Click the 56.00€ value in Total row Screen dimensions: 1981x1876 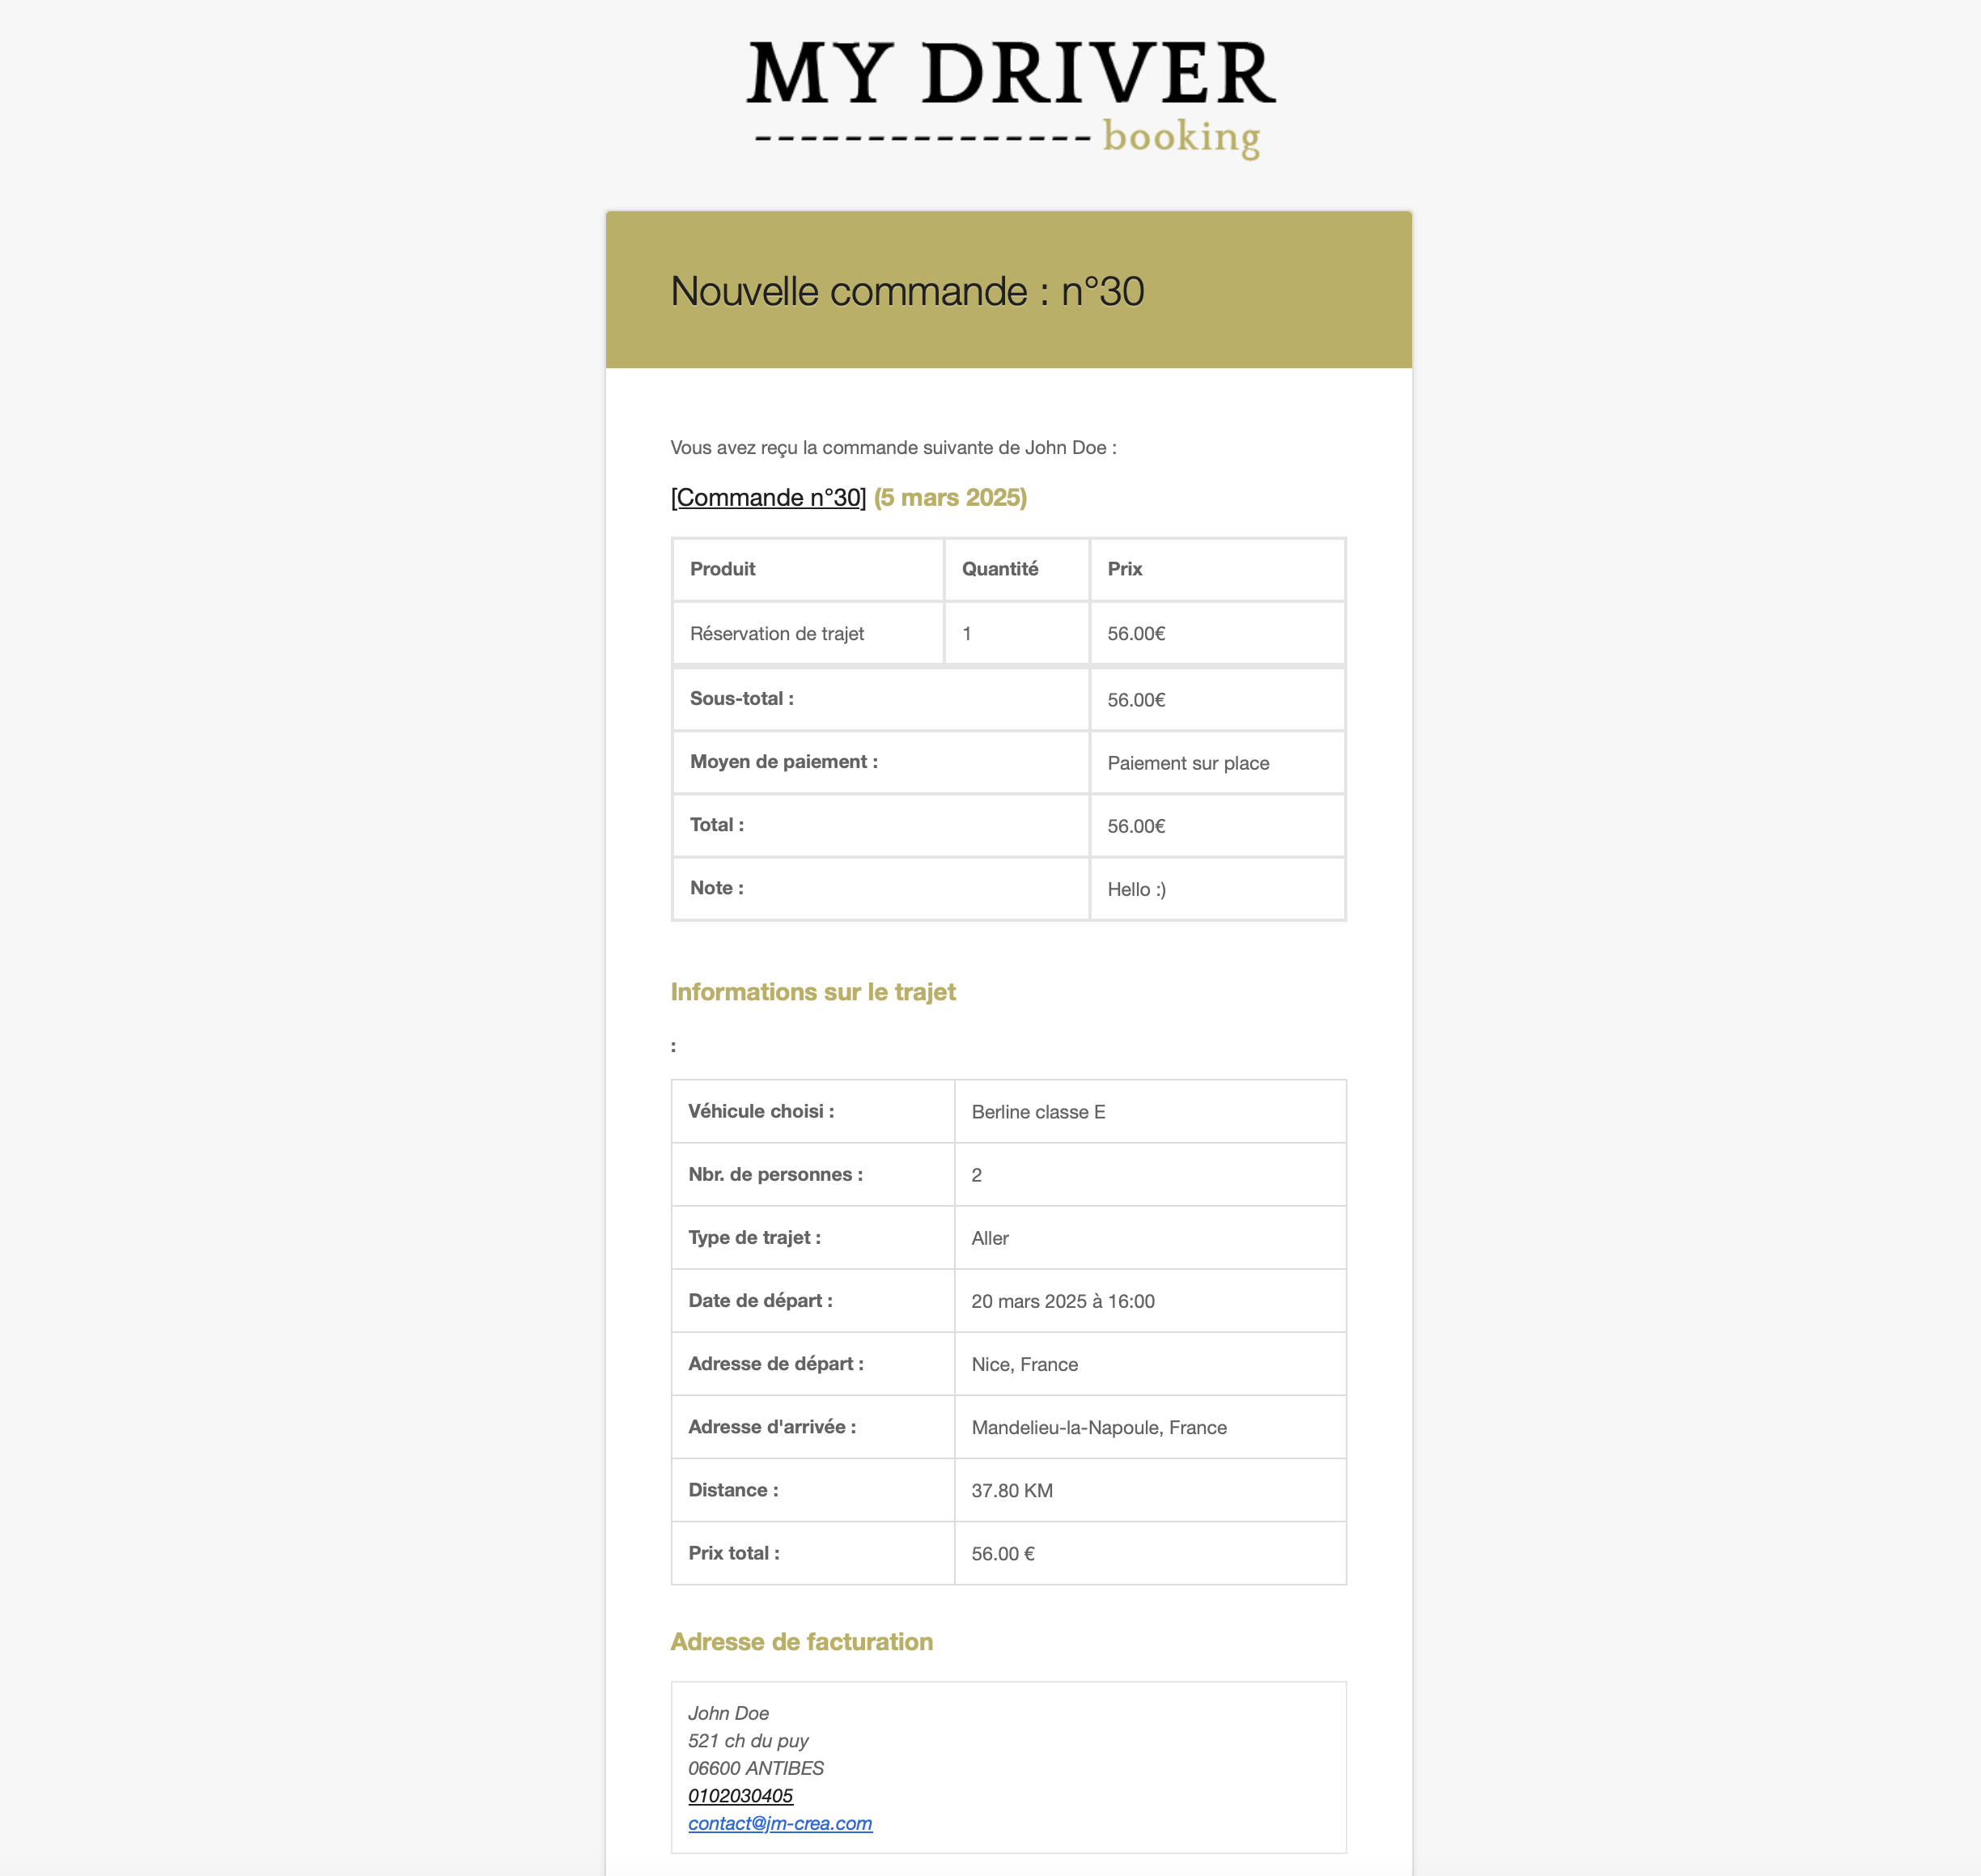[x=1136, y=826]
